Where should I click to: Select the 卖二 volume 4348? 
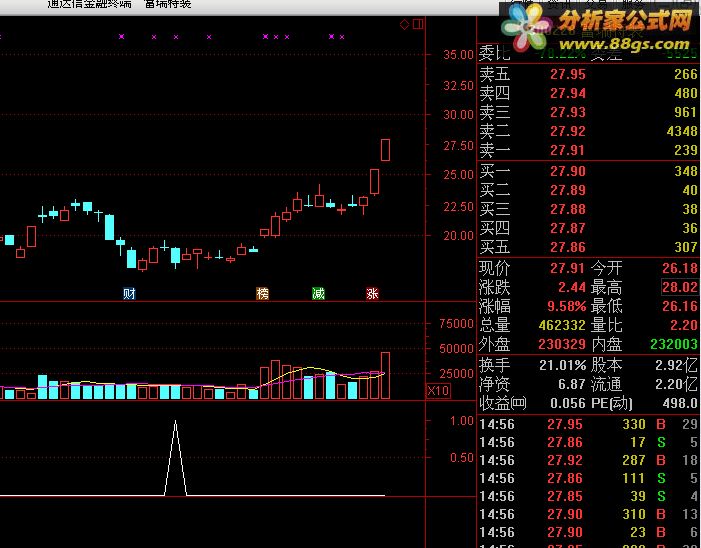pyautogui.click(x=682, y=131)
